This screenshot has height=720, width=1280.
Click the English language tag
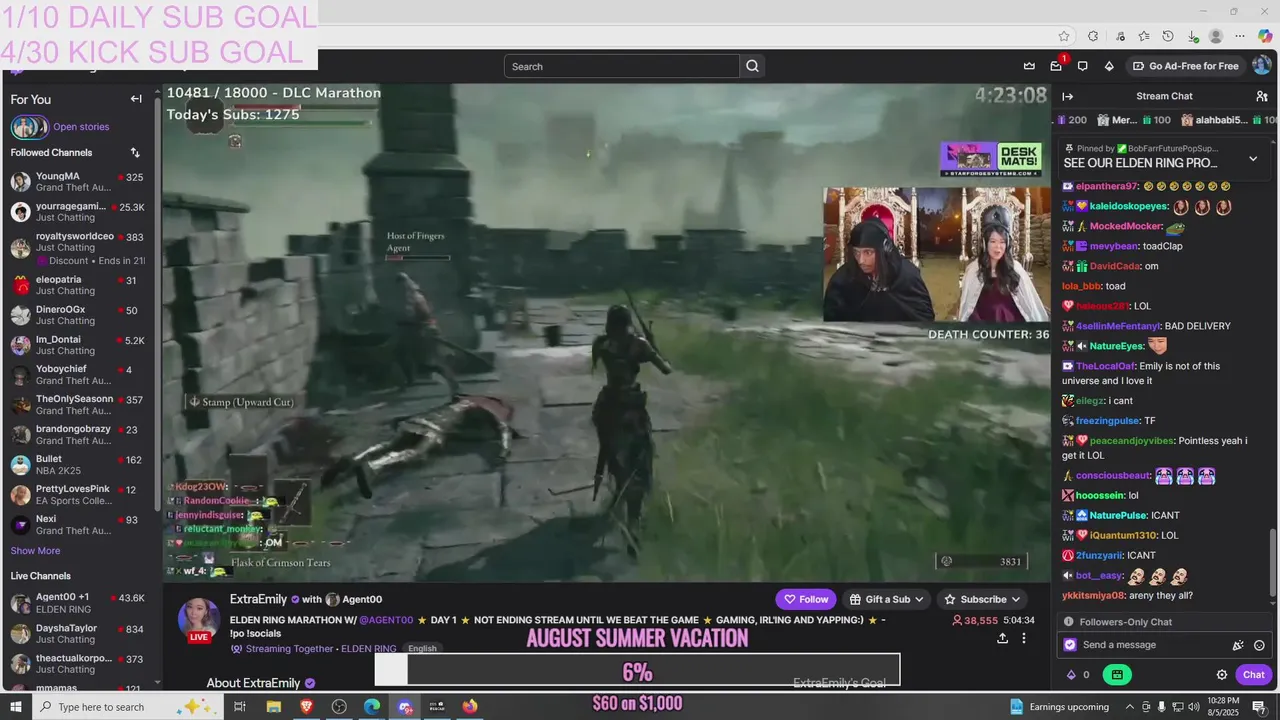(422, 649)
